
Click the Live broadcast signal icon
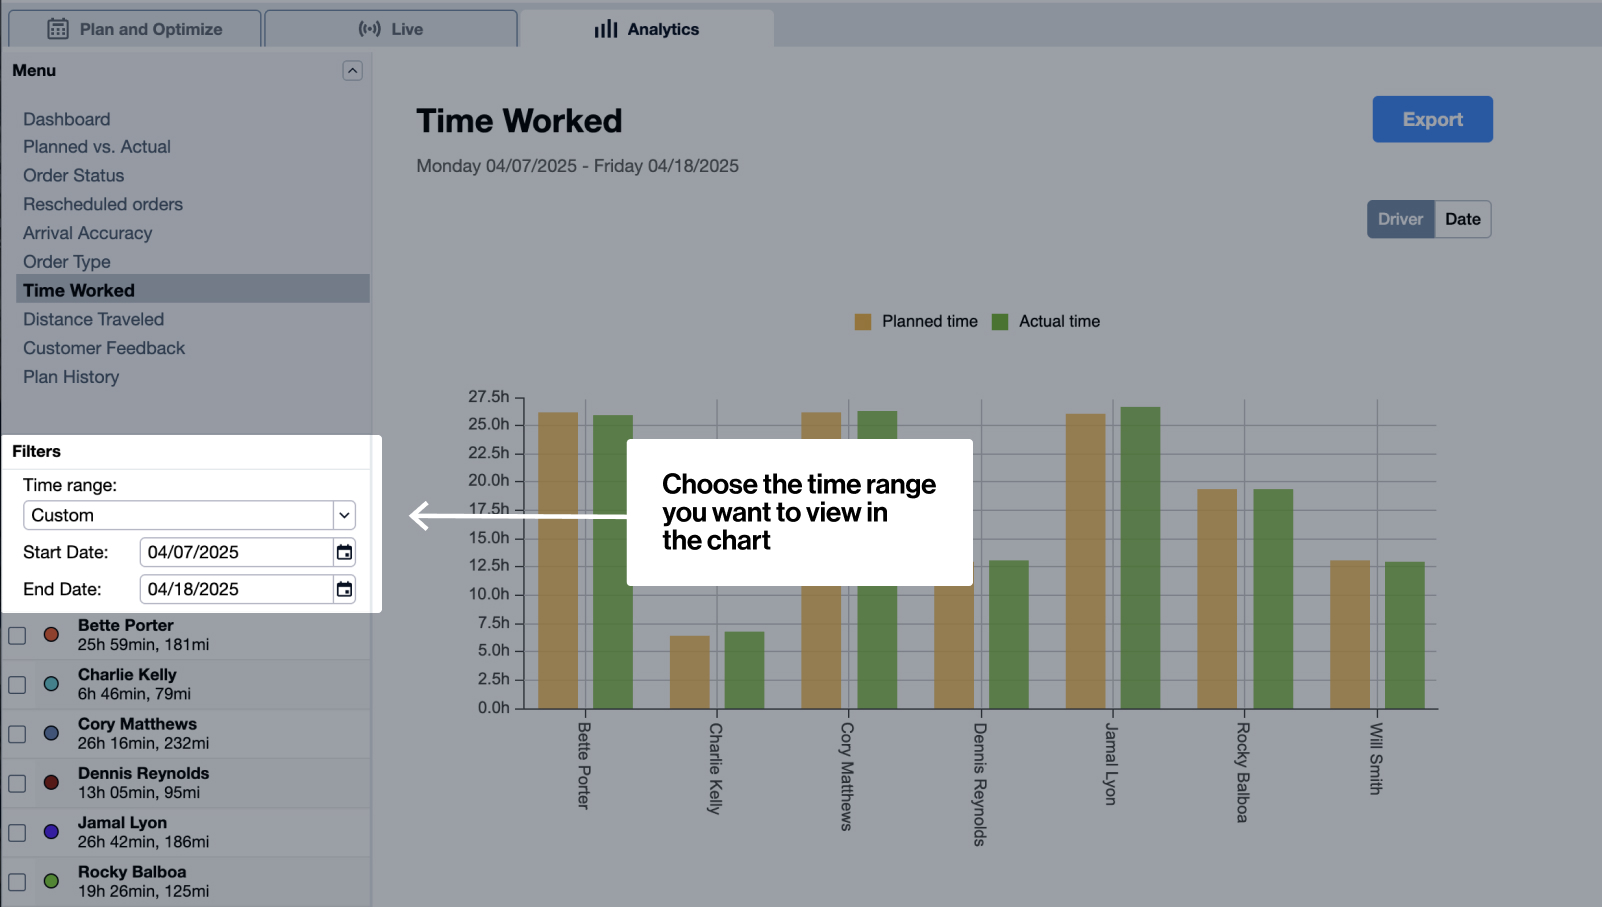[x=370, y=29]
